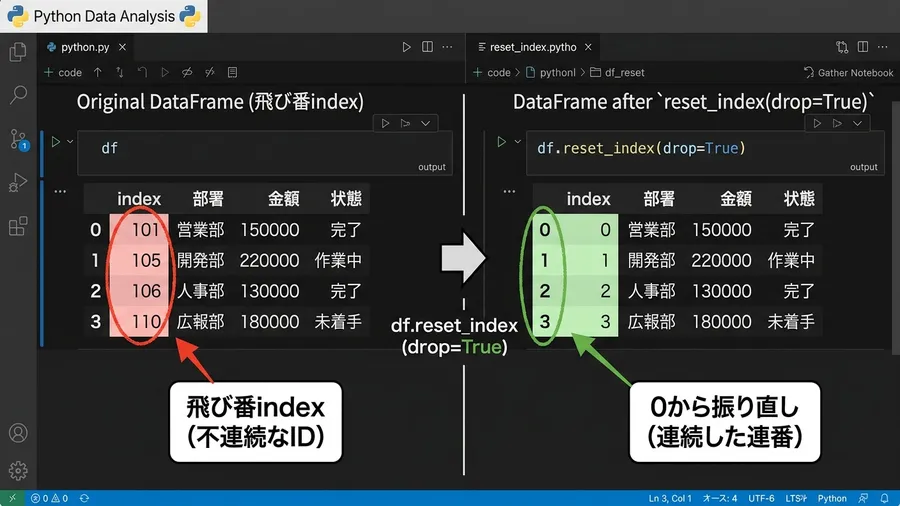Split the right editor with split icon
The height and width of the screenshot is (506, 900).
pyautogui.click(x=863, y=47)
